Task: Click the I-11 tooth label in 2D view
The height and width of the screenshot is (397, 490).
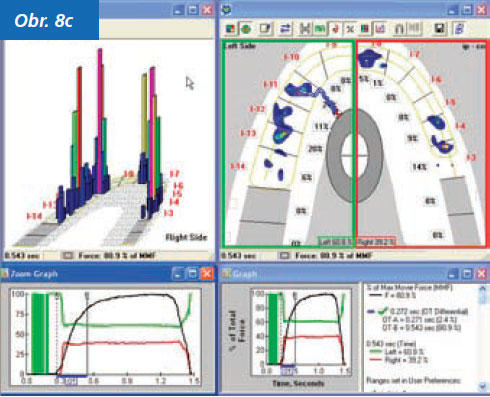Action: click(271, 84)
